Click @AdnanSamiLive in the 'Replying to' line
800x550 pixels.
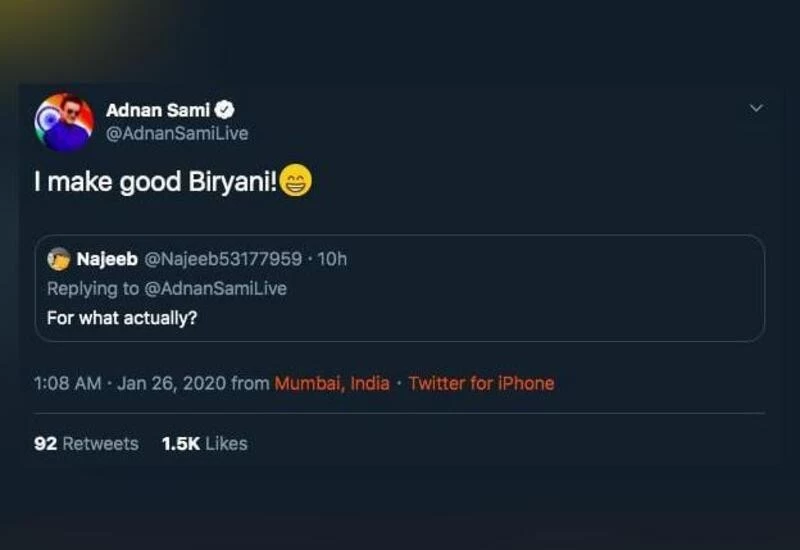point(218,288)
